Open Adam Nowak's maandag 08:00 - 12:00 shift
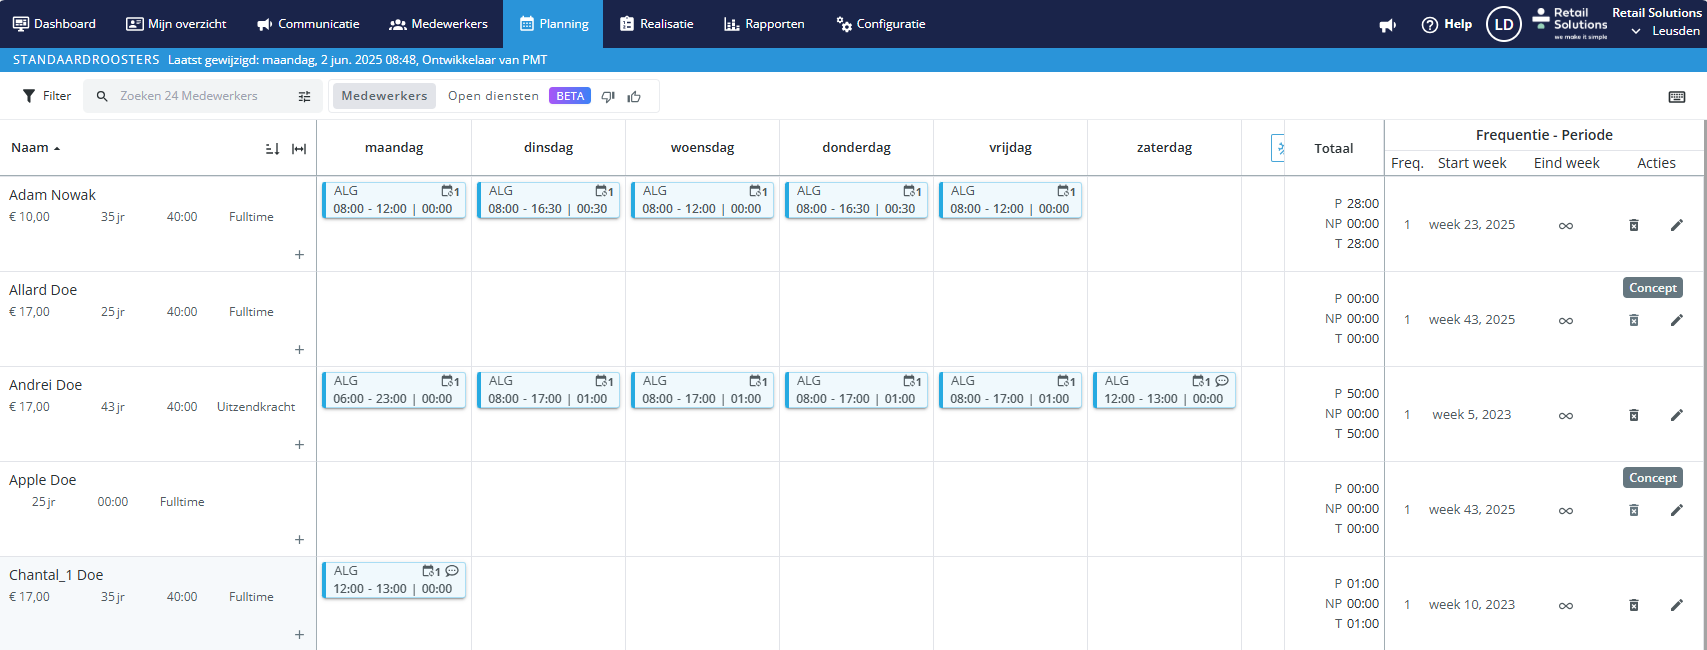This screenshot has height=650, width=1707. 394,200
